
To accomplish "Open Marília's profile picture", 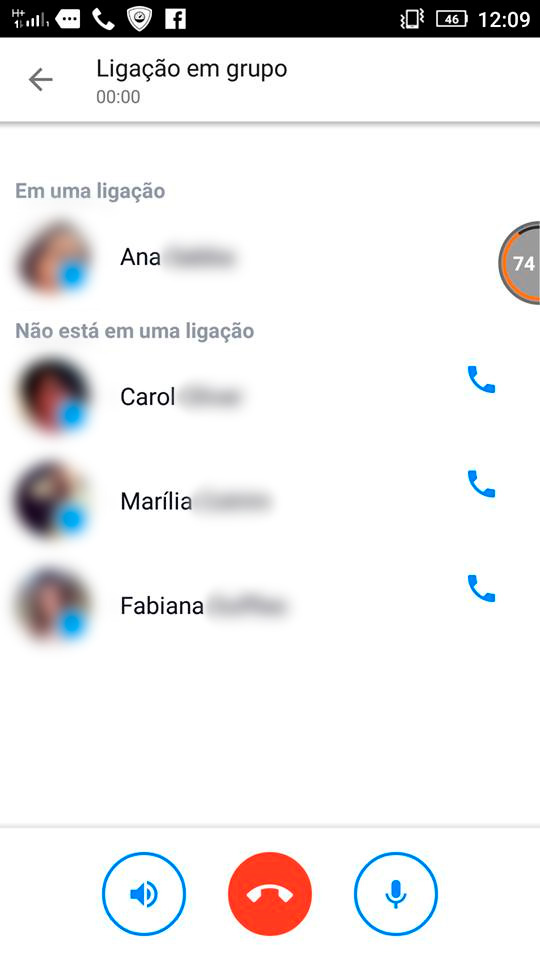I will 54,501.
